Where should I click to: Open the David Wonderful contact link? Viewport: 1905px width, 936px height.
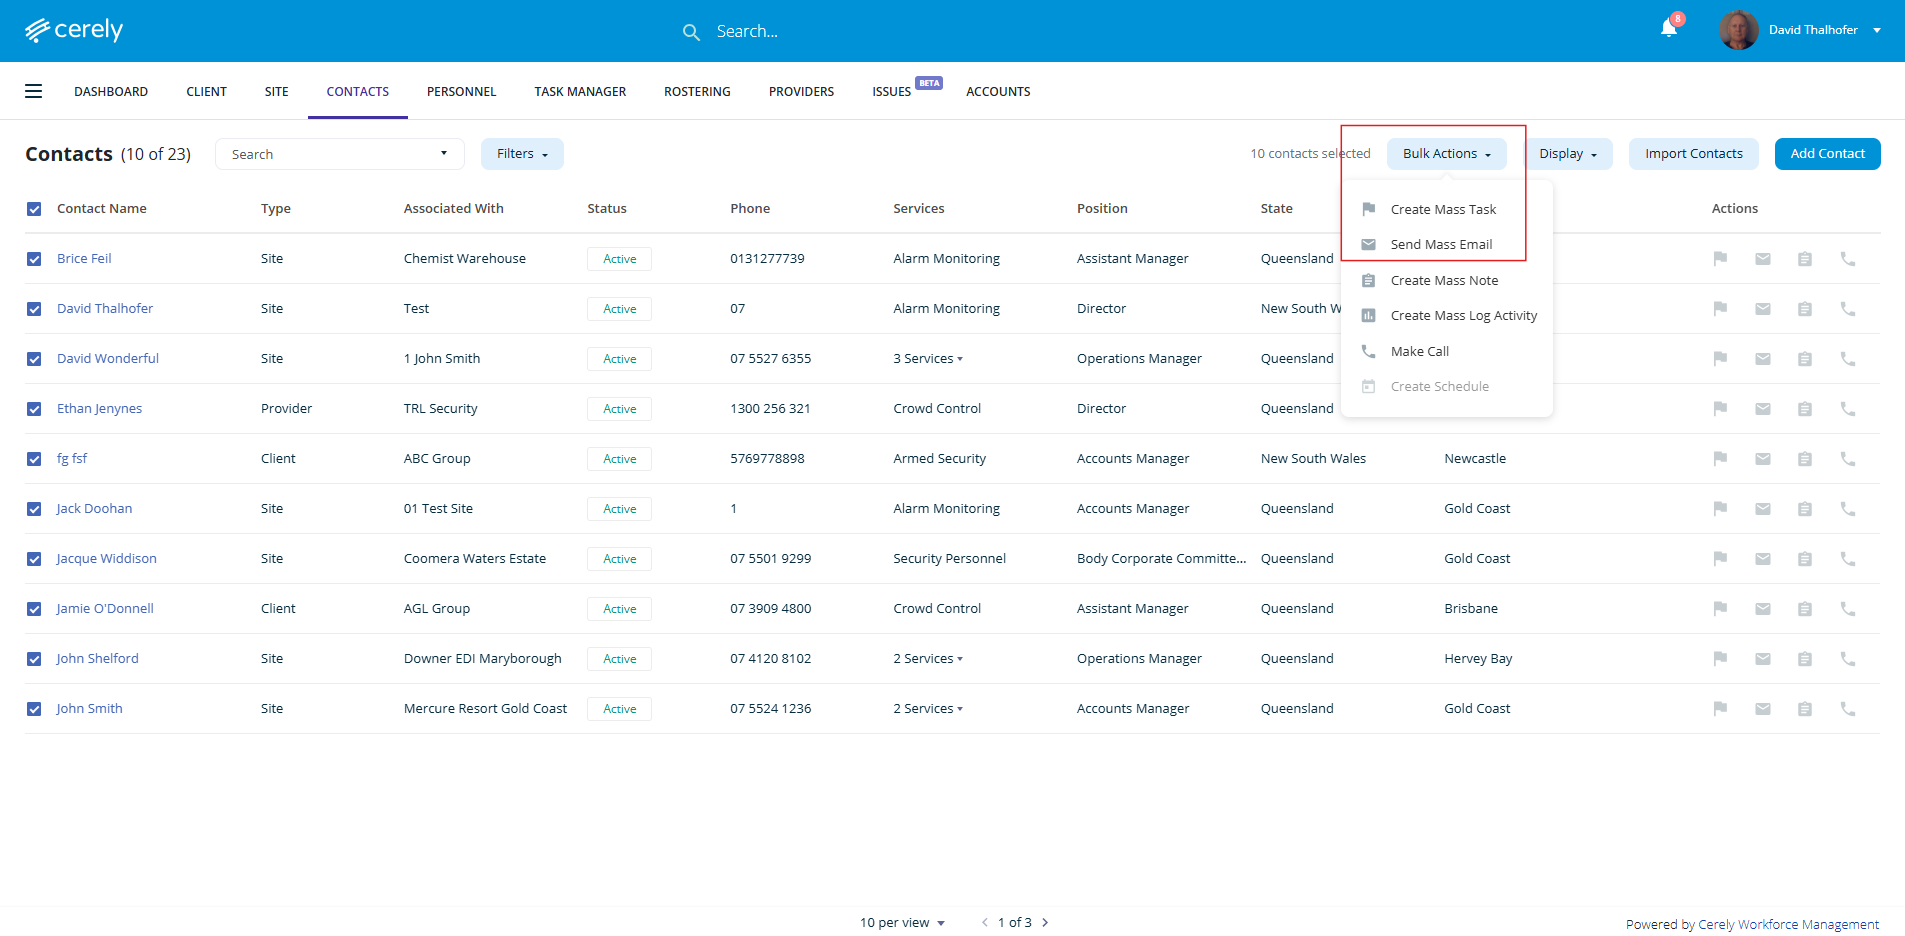(x=108, y=359)
